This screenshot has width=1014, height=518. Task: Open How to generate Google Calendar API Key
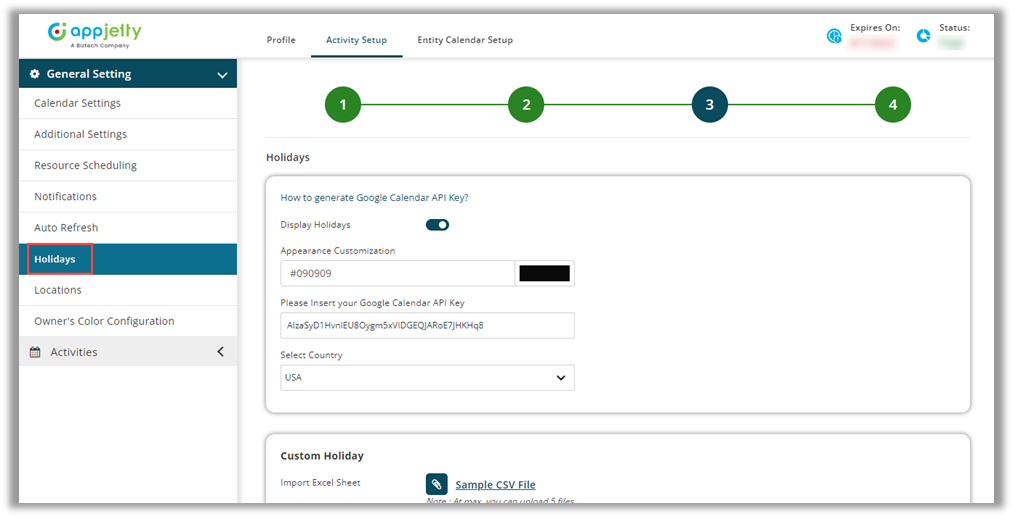click(x=374, y=198)
